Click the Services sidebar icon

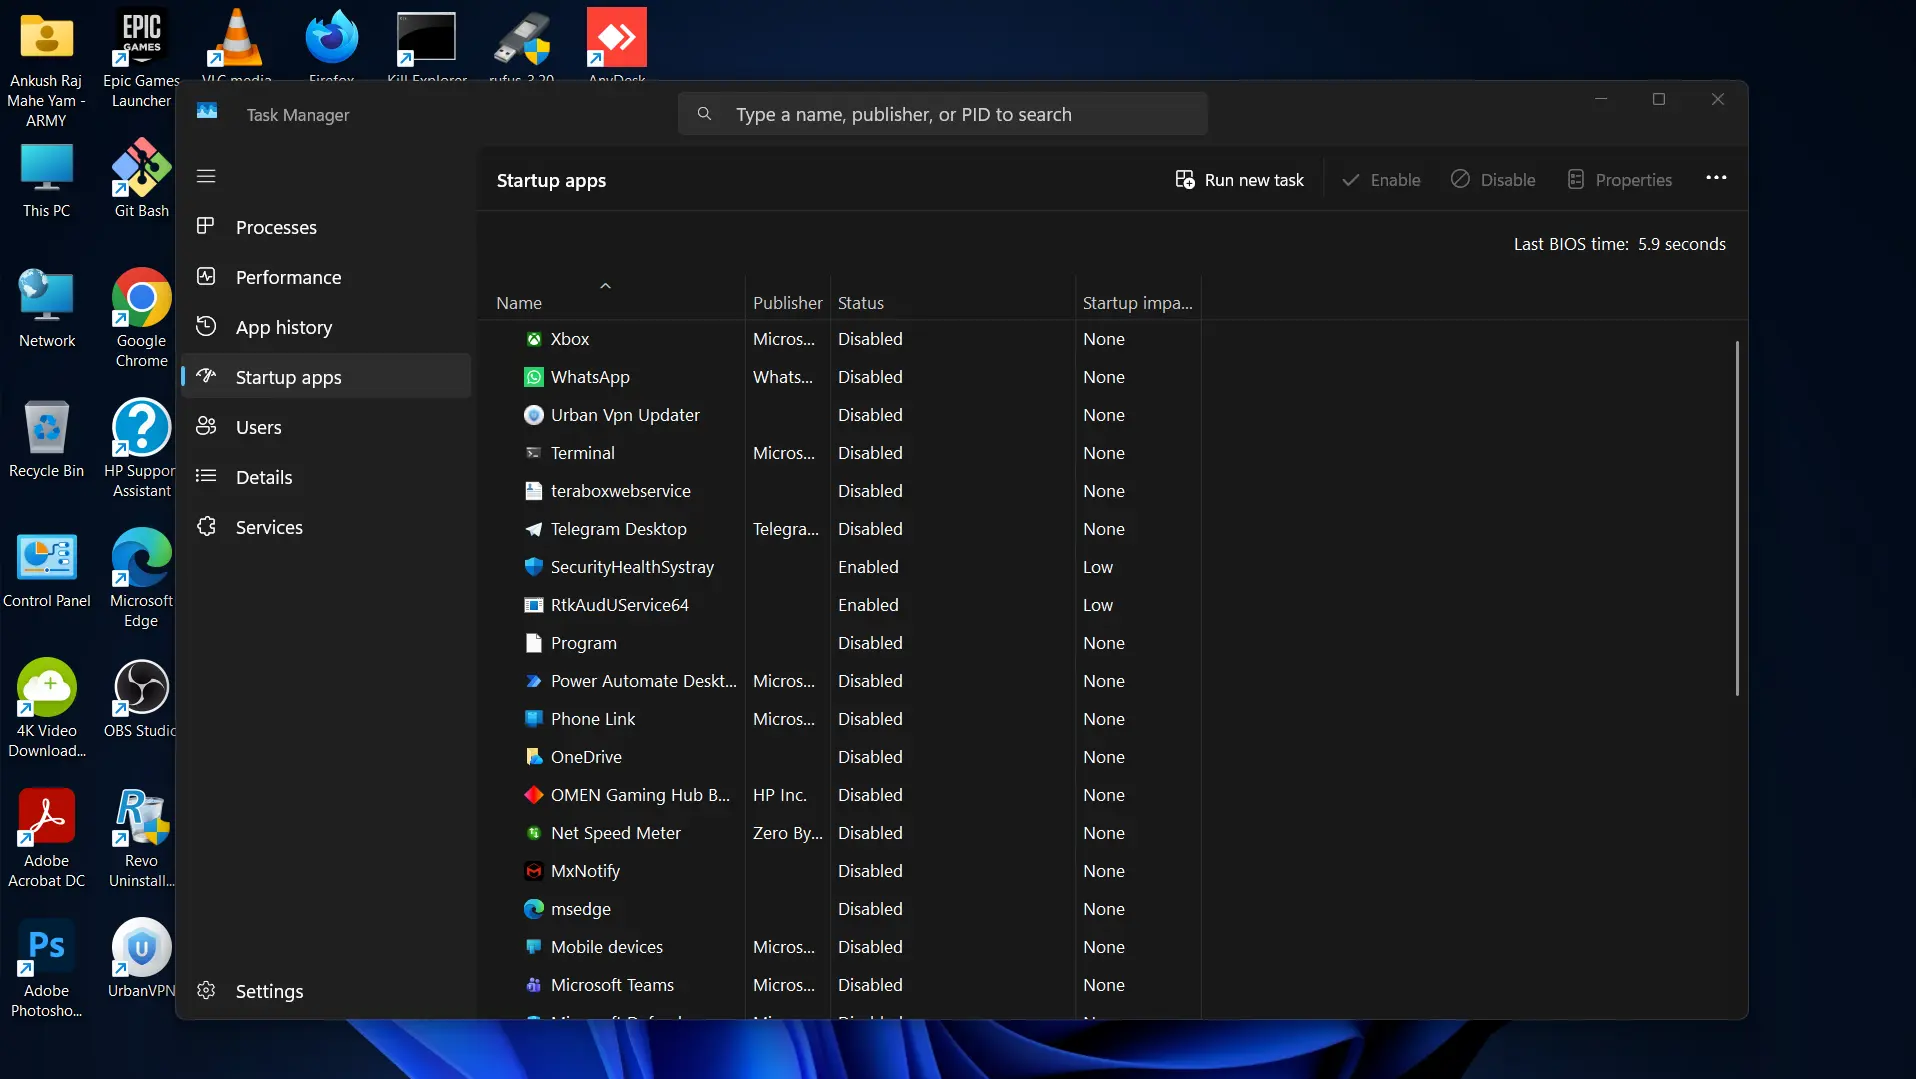coord(206,526)
